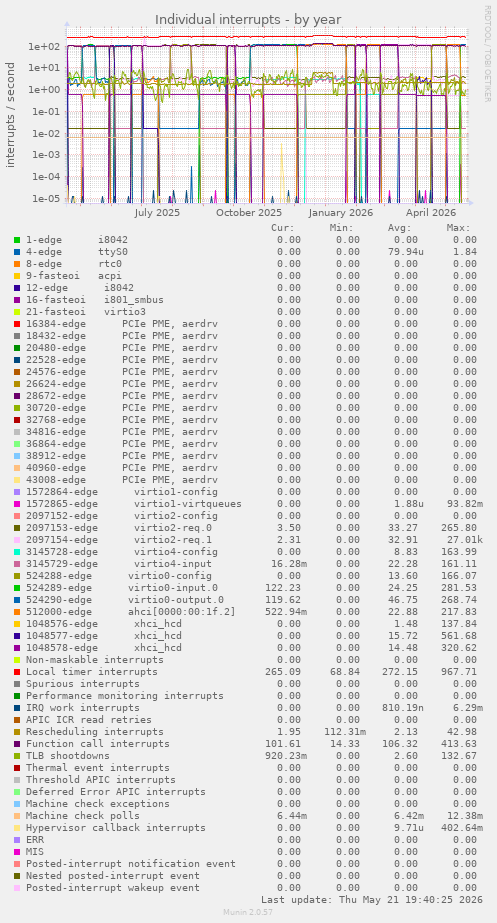The height and width of the screenshot is (923, 497).
Task: Click the April 2026 axis label
Action: click(x=432, y=213)
